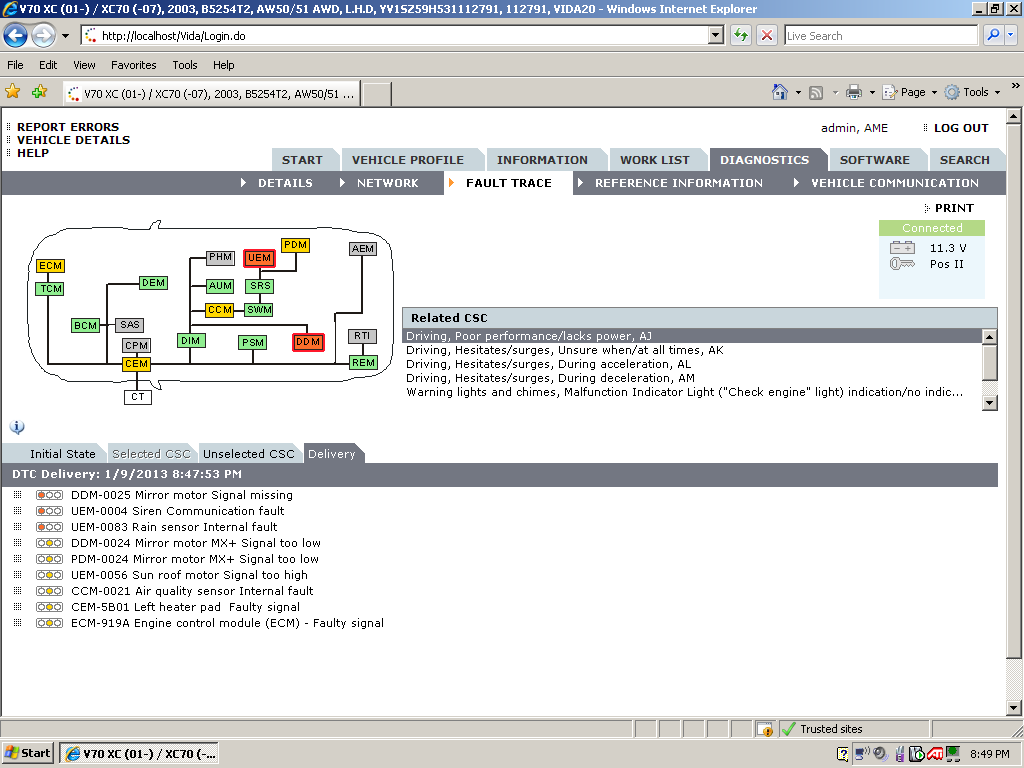Click Internet Explorer refresh button

click(741, 35)
